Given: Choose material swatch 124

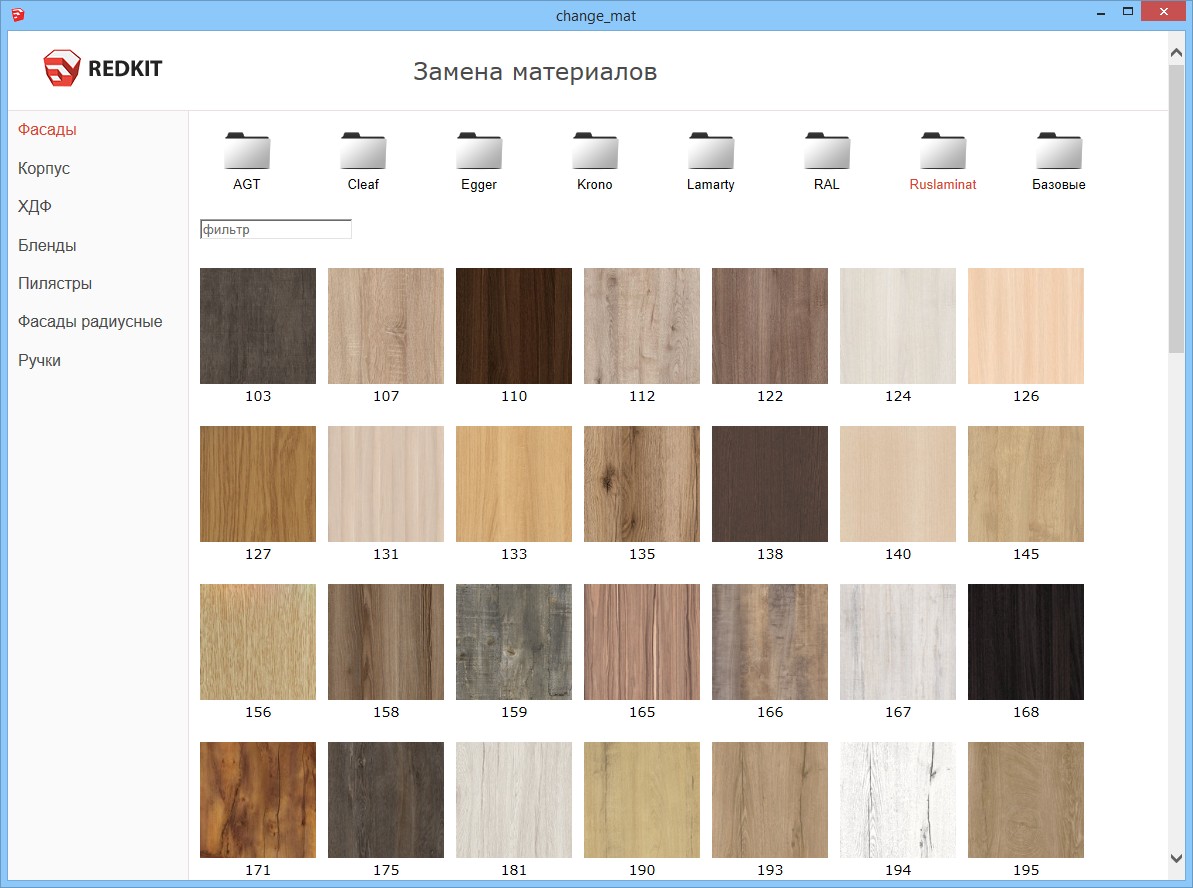Looking at the screenshot, I should click(x=898, y=326).
